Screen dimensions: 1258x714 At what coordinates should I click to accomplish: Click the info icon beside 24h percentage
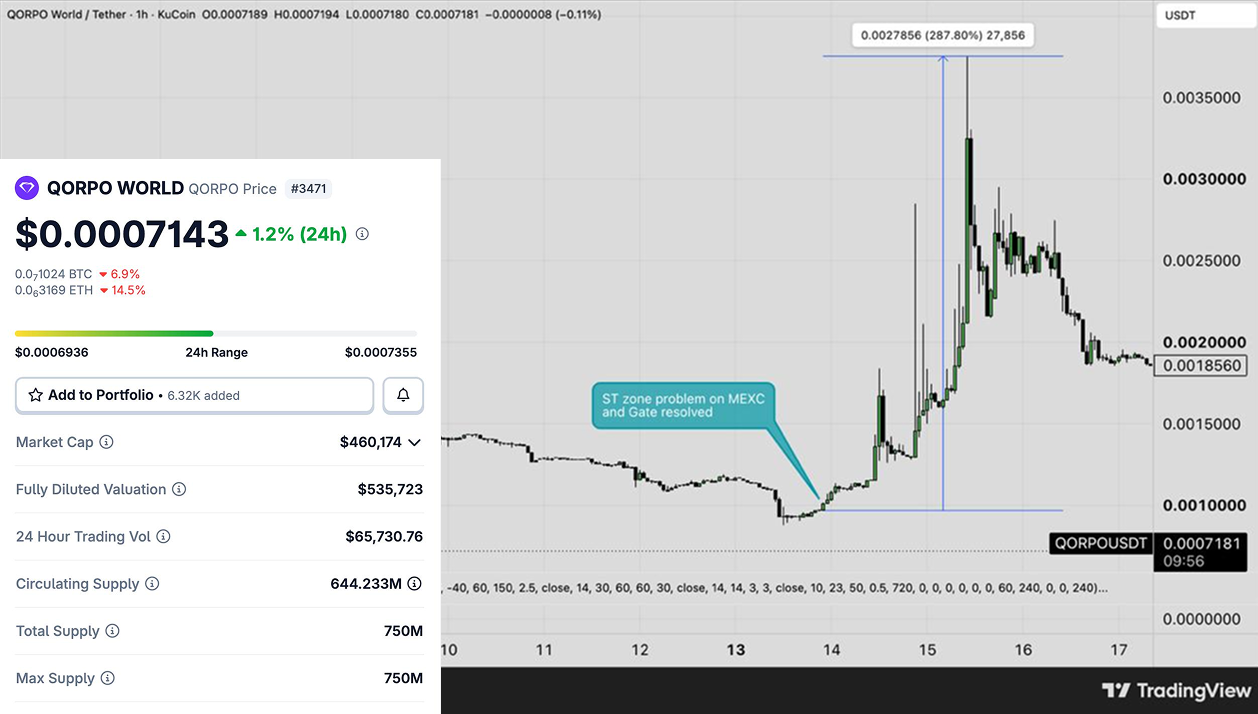pyautogui.click(x=362, y=234)
